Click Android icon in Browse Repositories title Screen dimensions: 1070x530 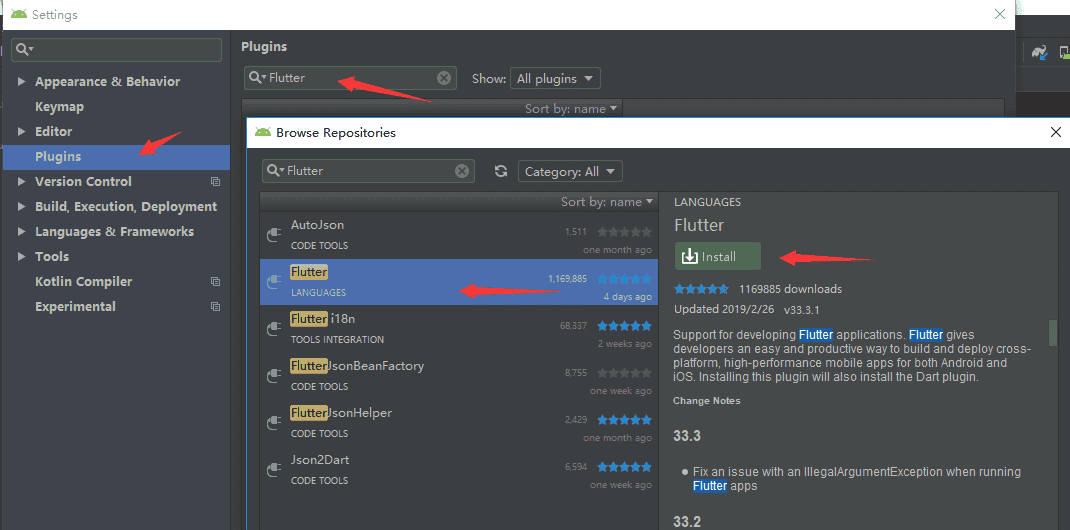pyautogui.click(x=263, y=132)
